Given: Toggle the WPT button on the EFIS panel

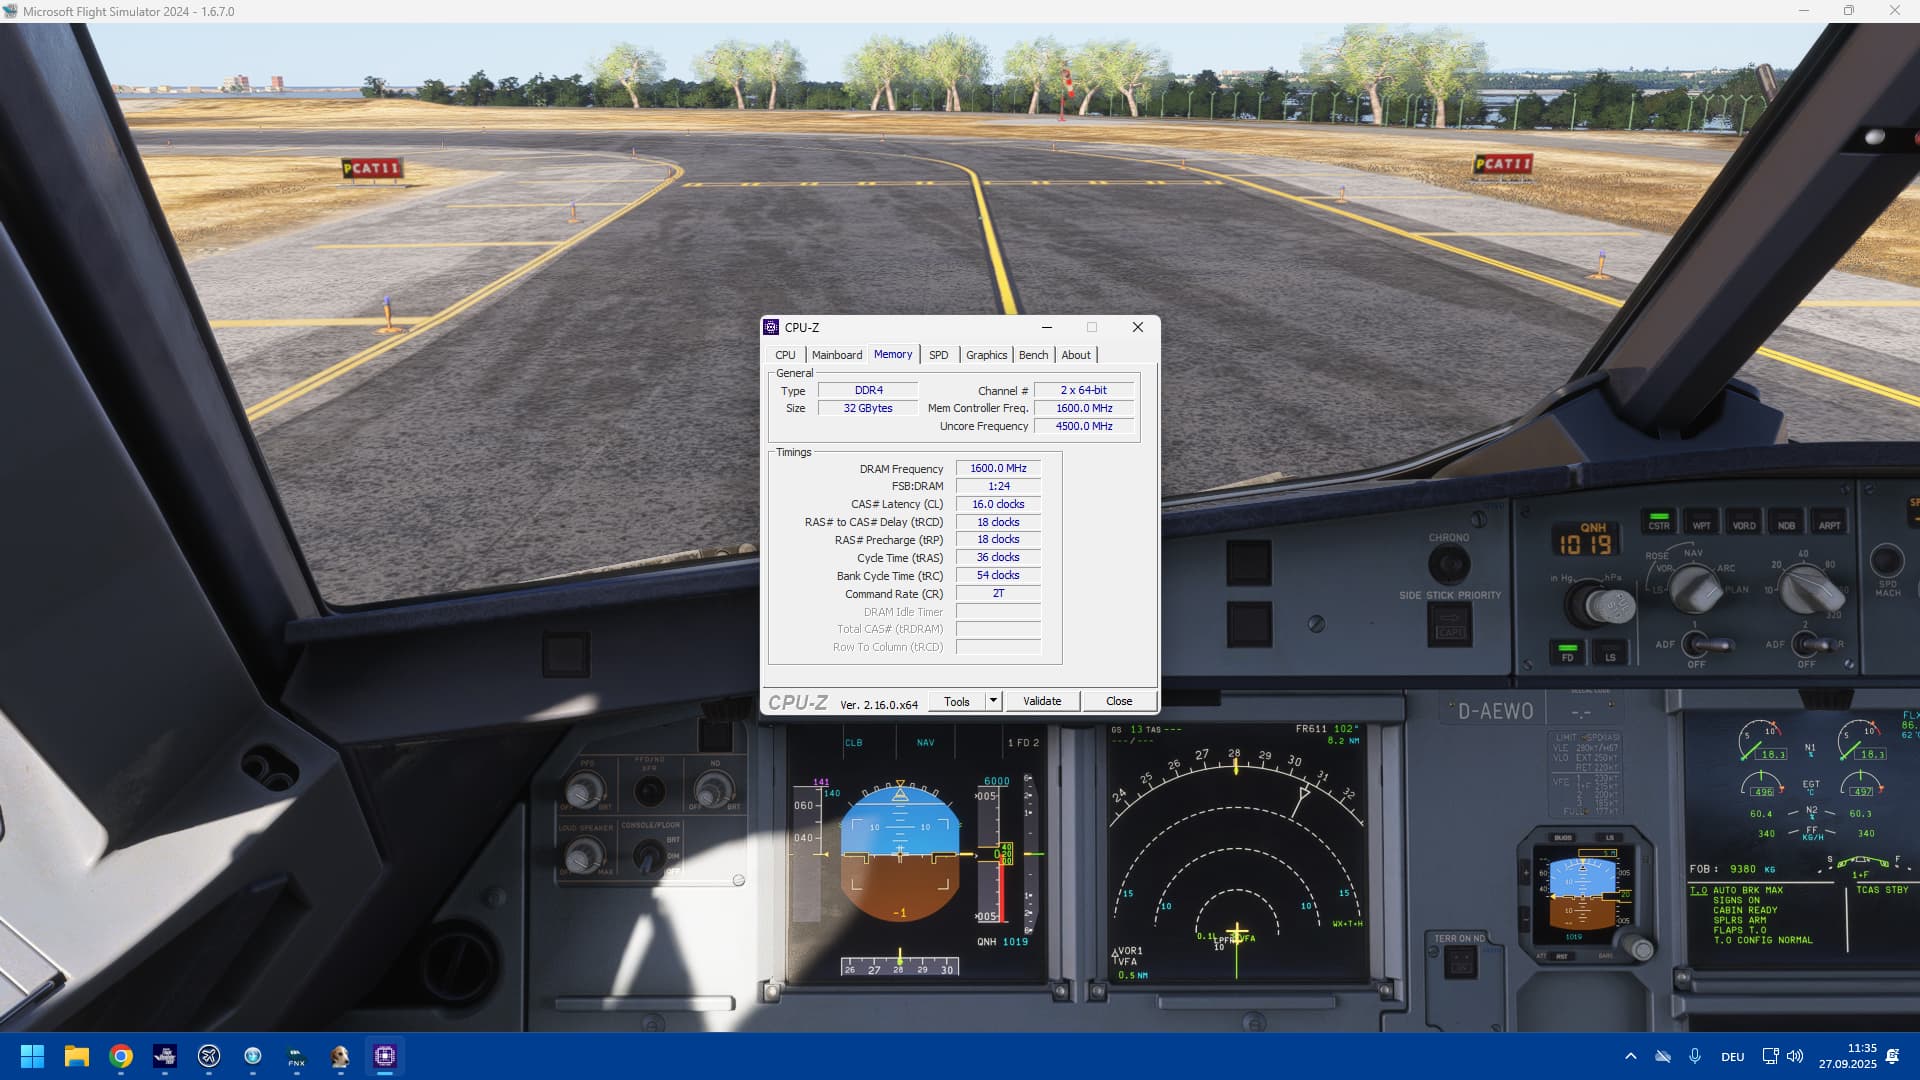Looking at the screenshot, I should 1701,521.
